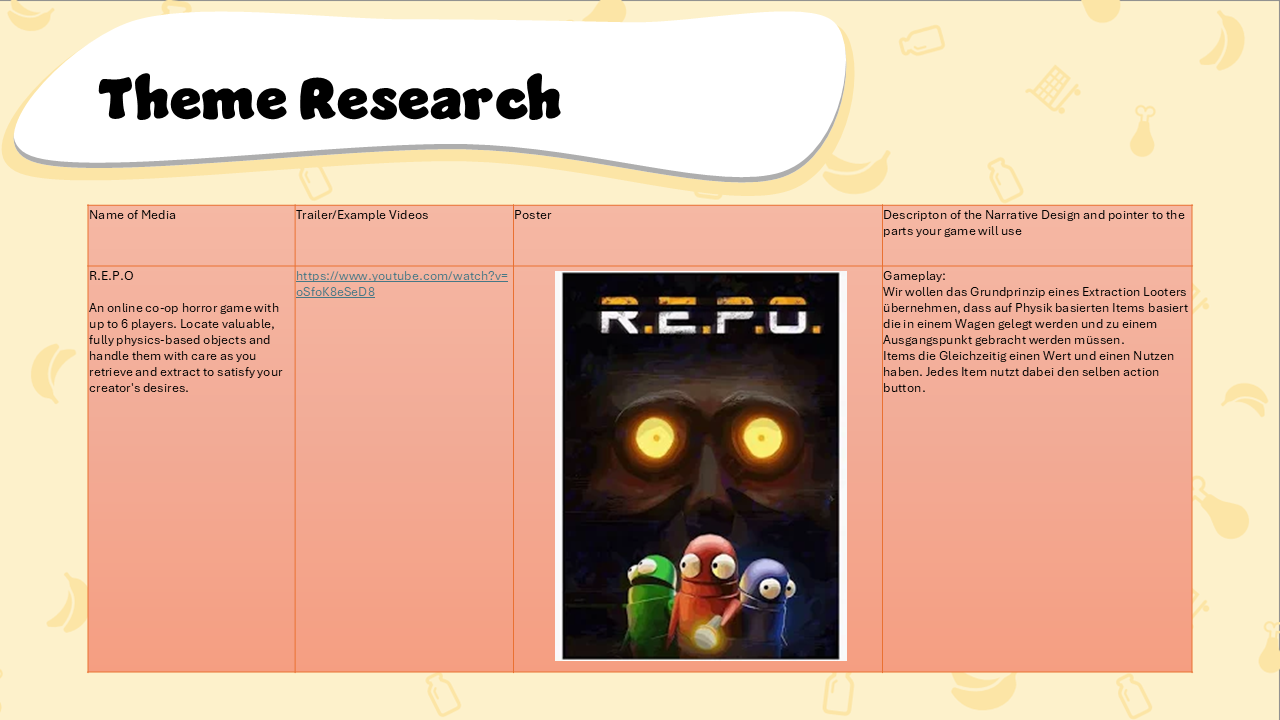Select the Narrative Design description header cell

pyautogui.click(x=1037, y=236)
